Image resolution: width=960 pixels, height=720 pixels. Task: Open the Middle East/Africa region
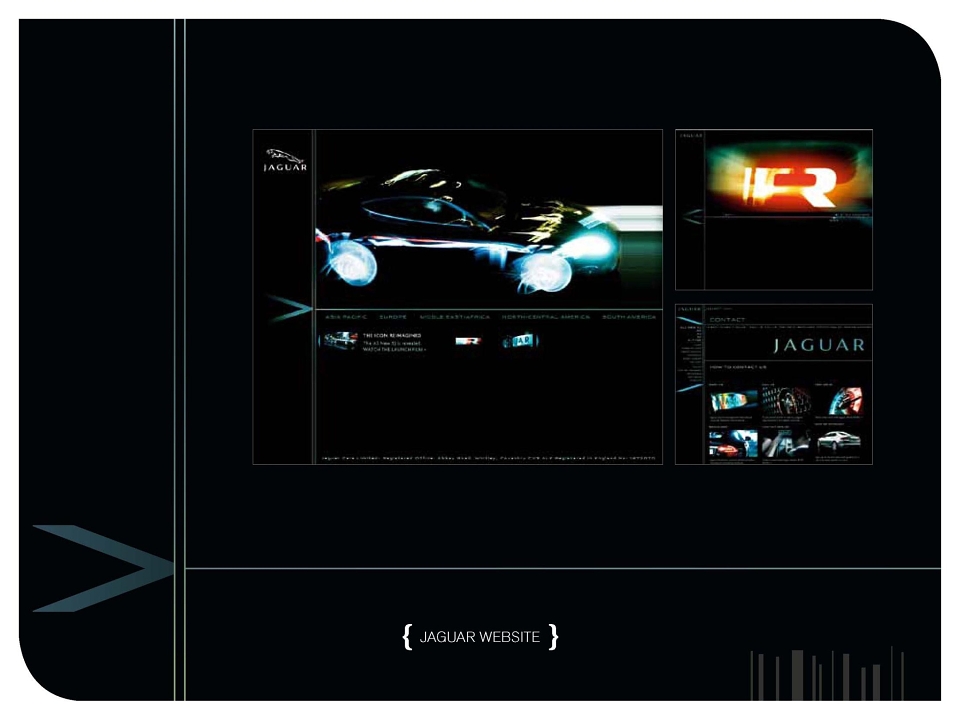pos(455,317)
